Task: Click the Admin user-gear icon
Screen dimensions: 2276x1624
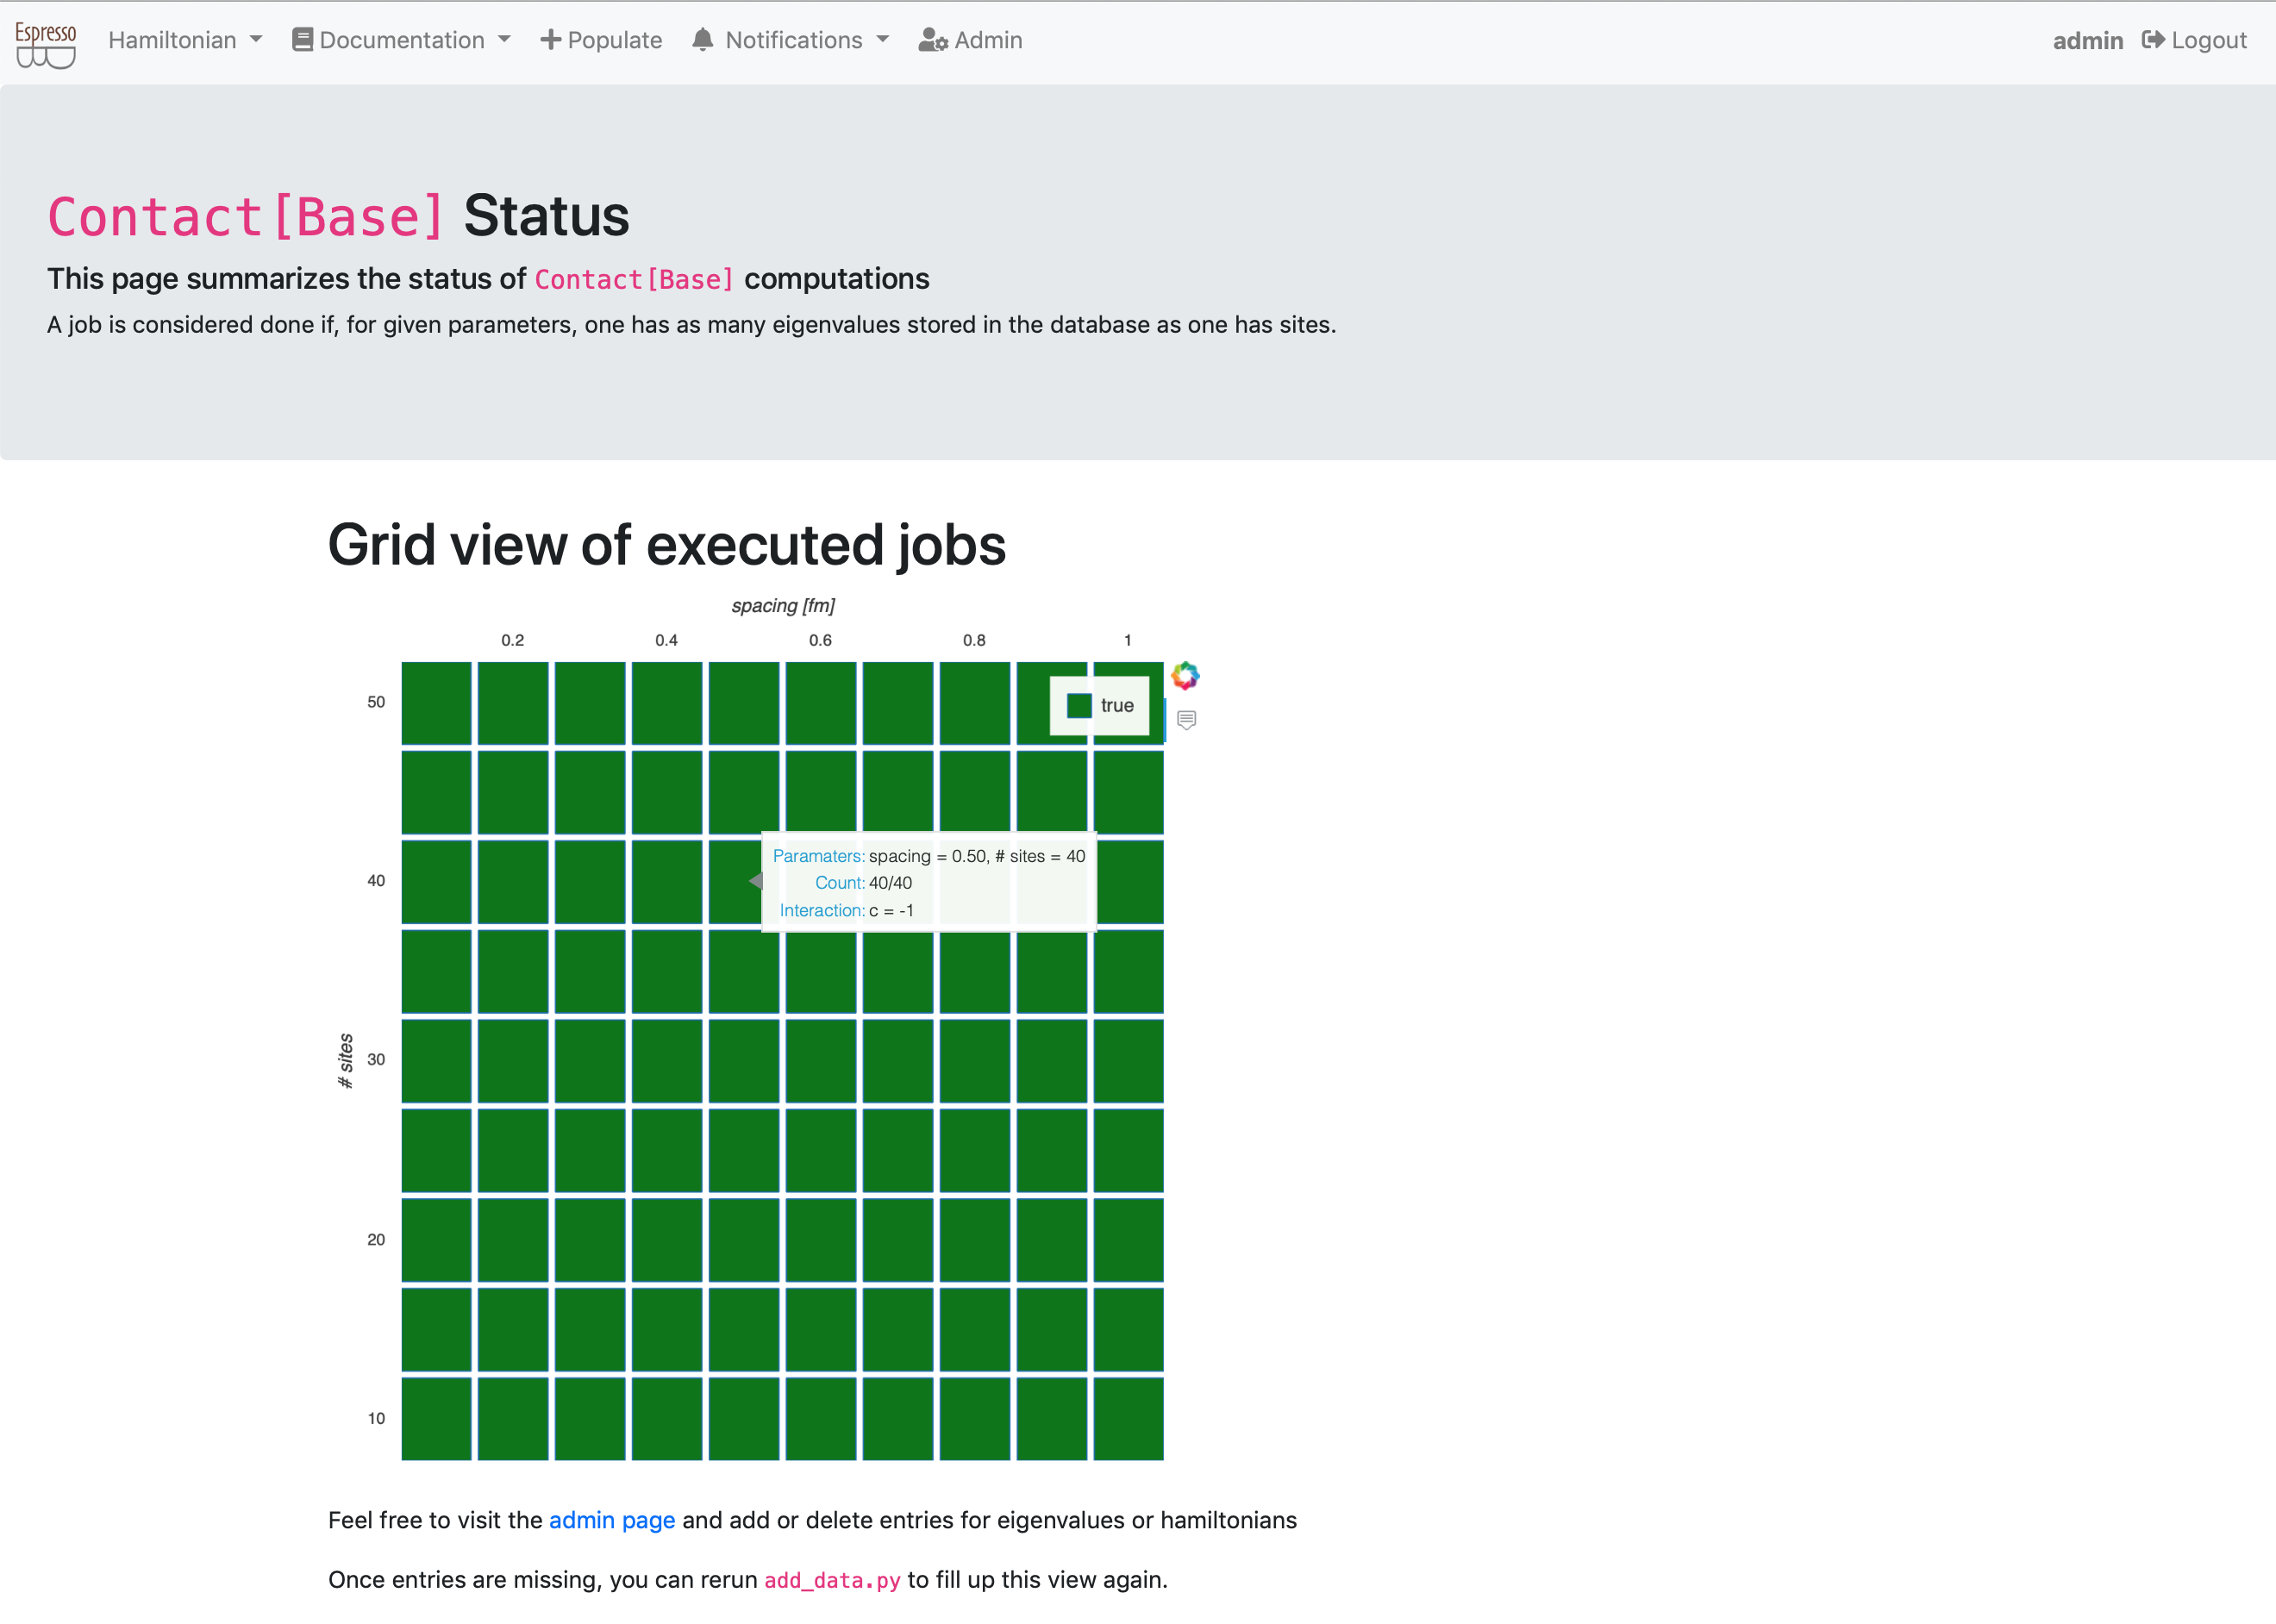Action: 933,40
